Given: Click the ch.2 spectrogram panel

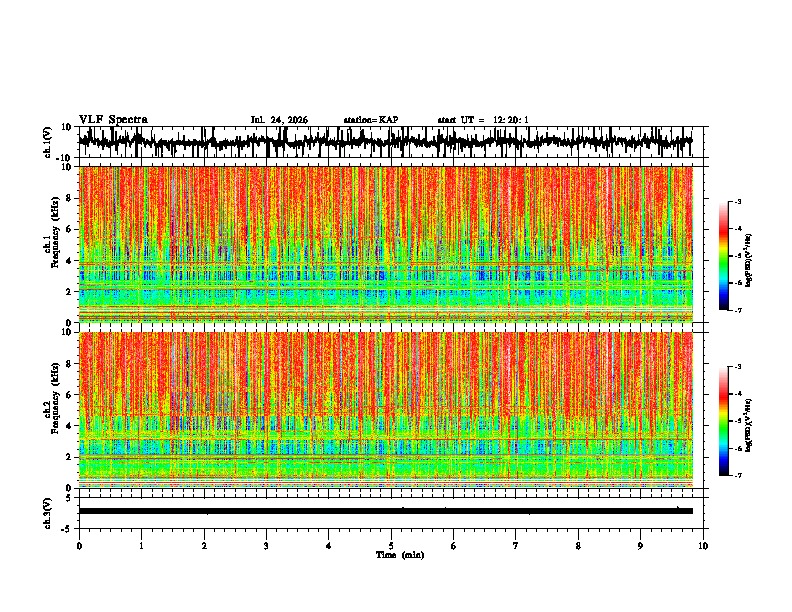Looking at the screenshot, I should (x=385, y=410).
